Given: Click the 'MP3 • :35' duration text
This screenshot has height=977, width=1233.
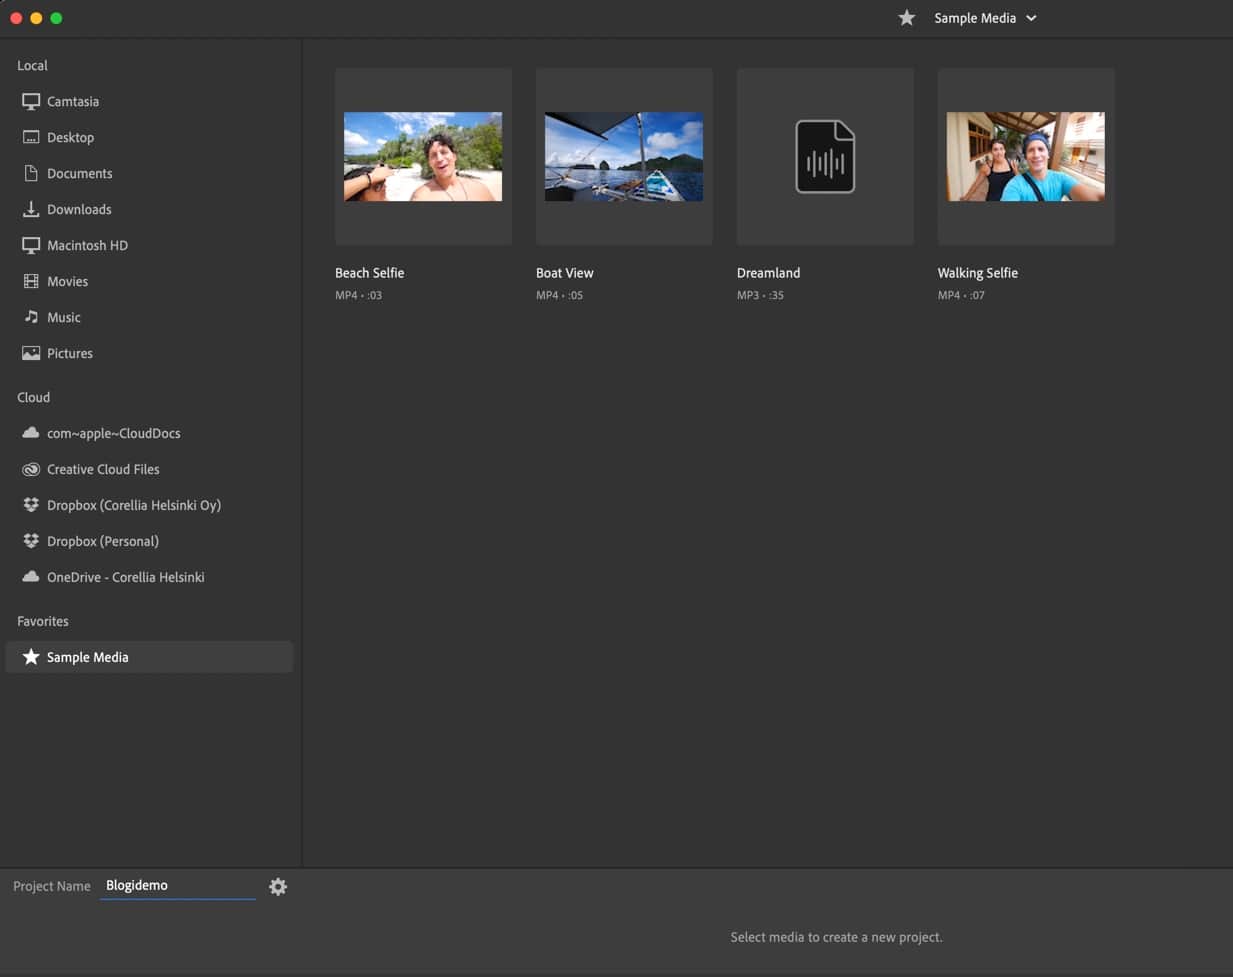Looking at the screenshot, I should (x=760, y=295).
